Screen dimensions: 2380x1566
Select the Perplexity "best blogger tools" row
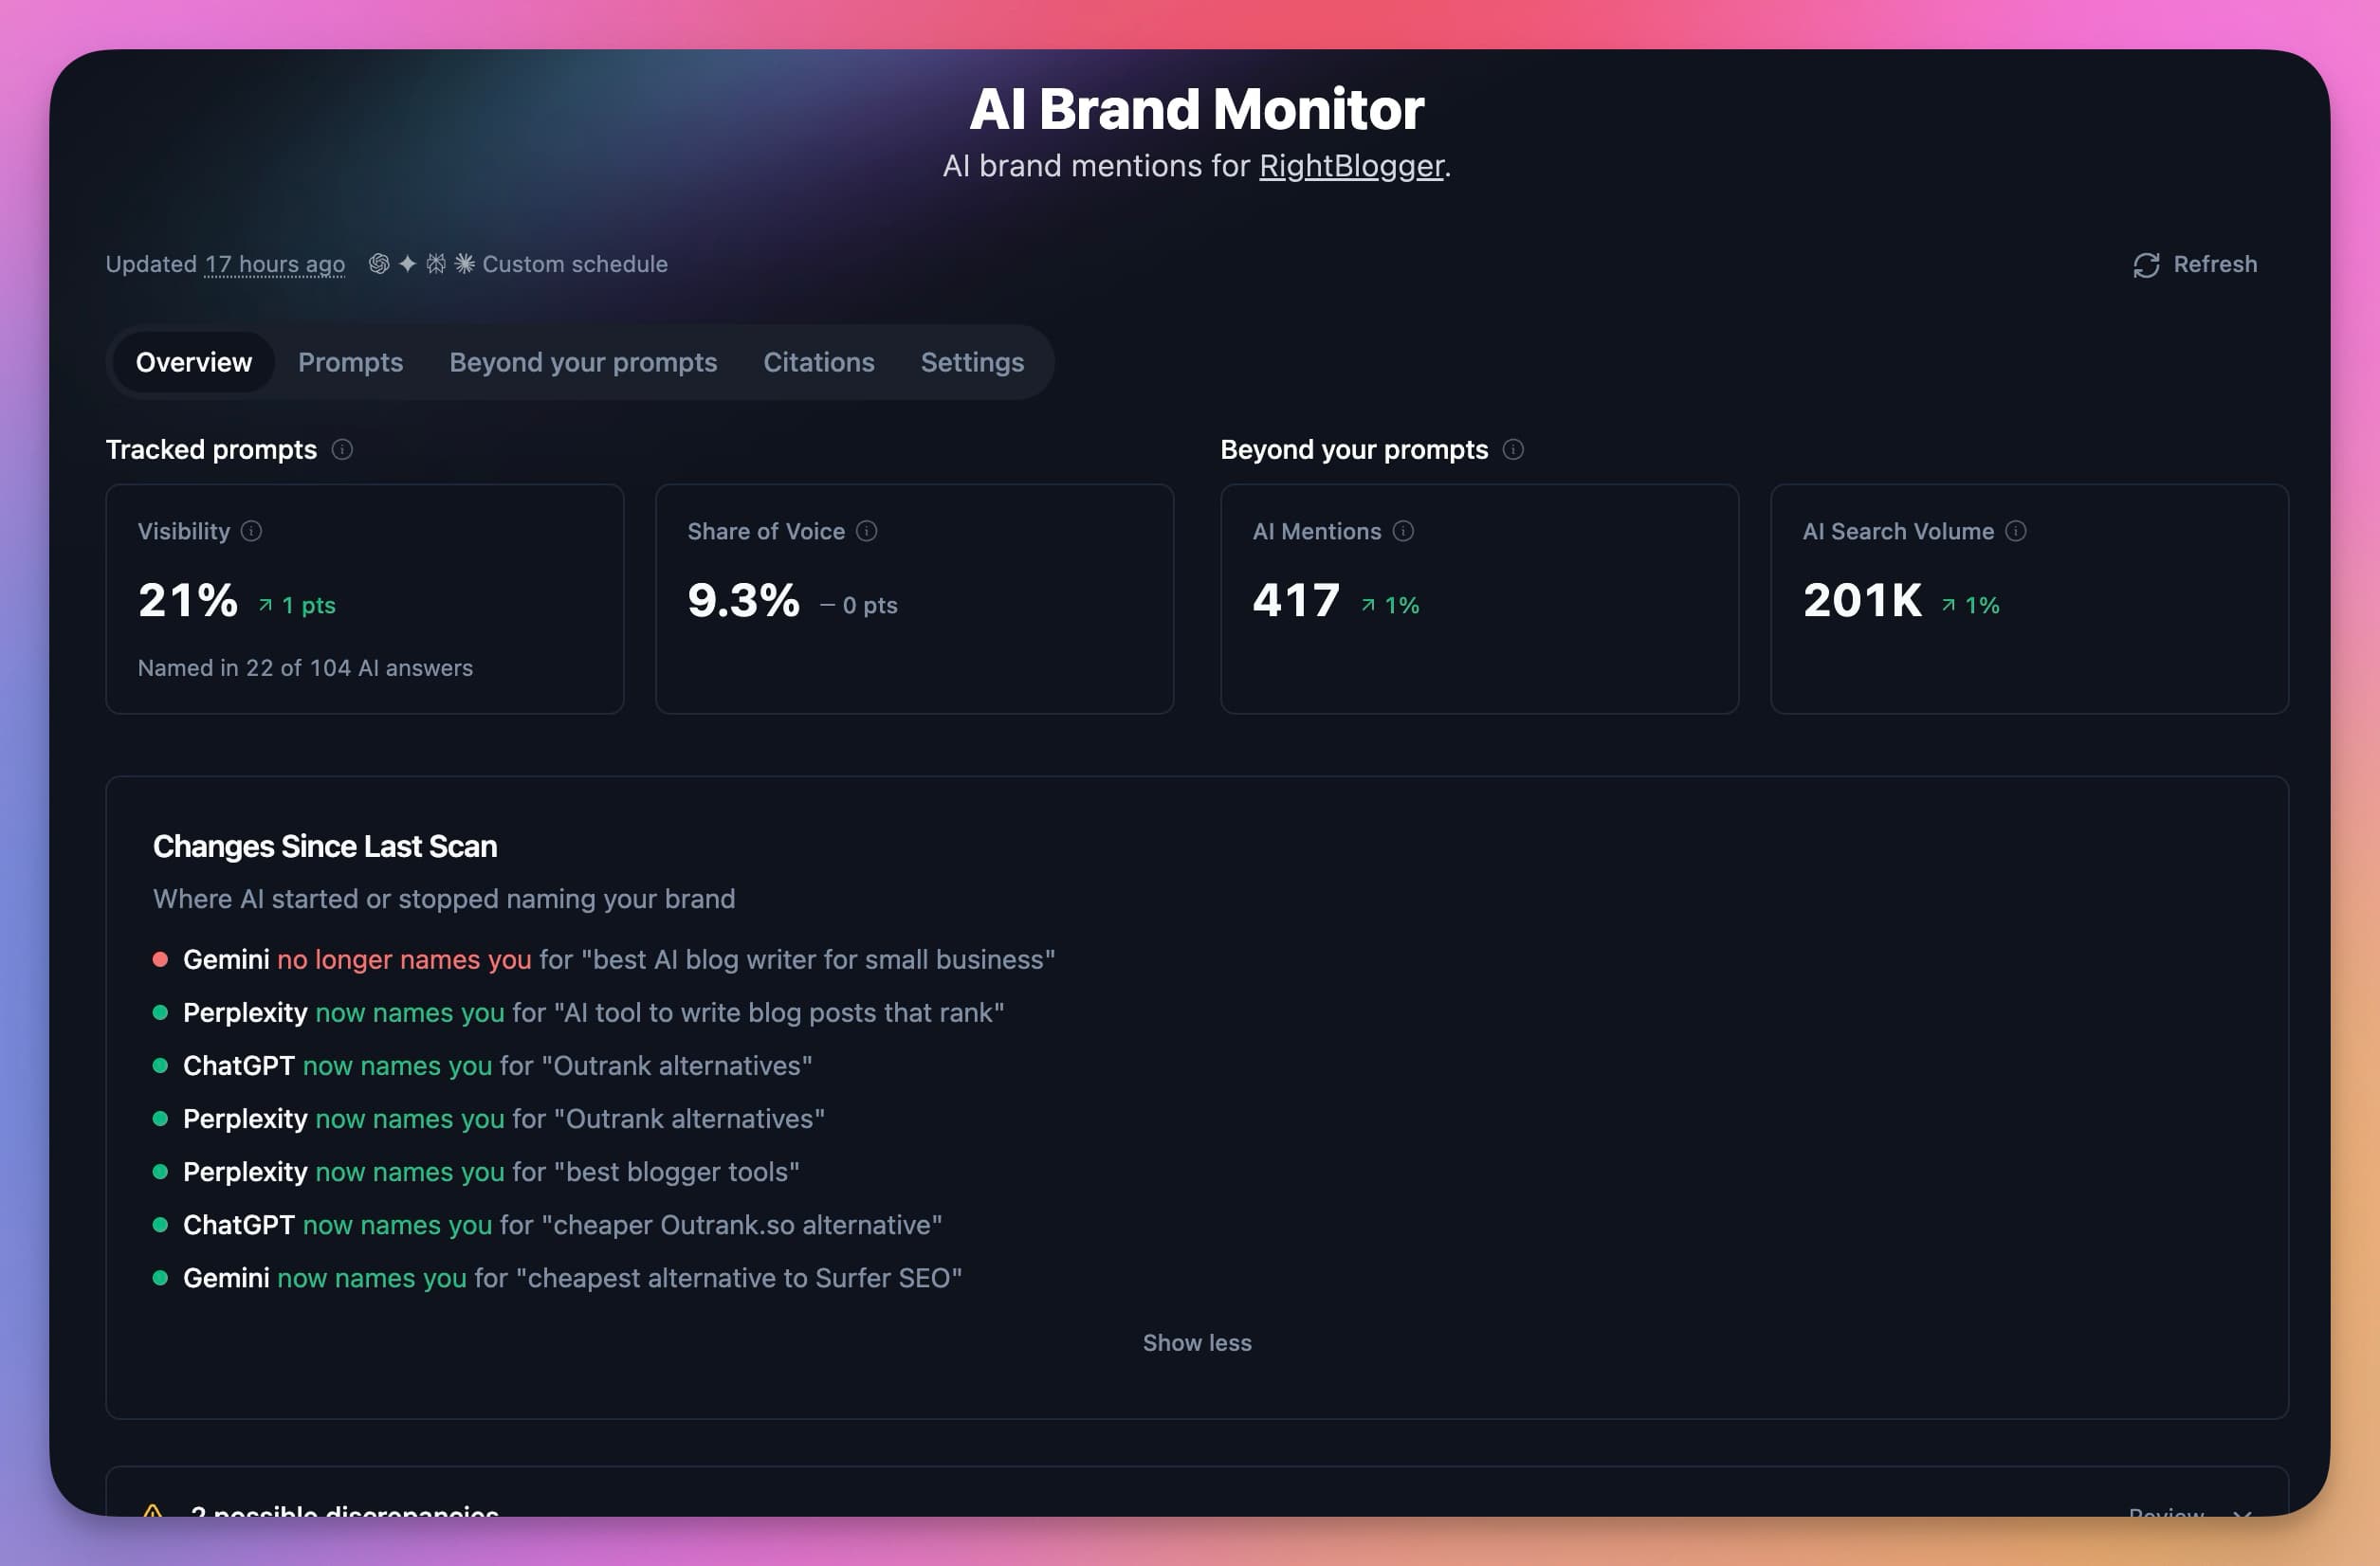pyautogui.click(x=476, y=1172)
